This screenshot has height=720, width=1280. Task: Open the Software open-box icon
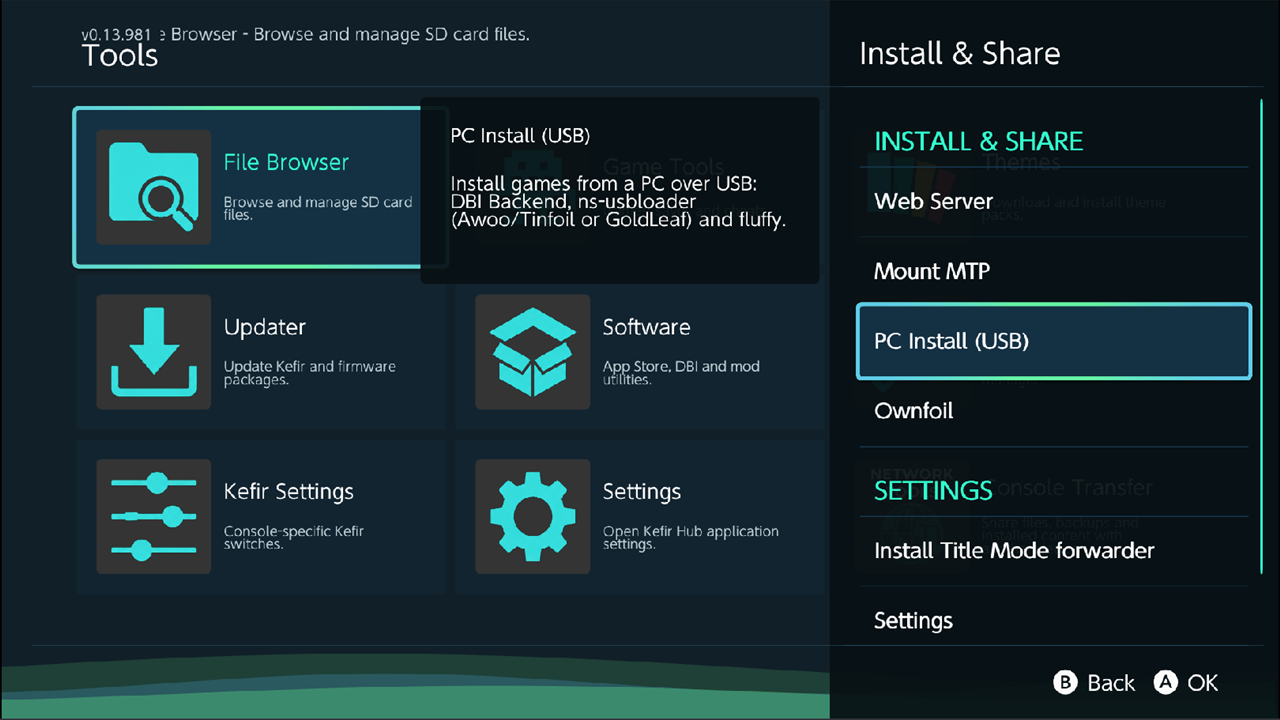tap(532, 352)
